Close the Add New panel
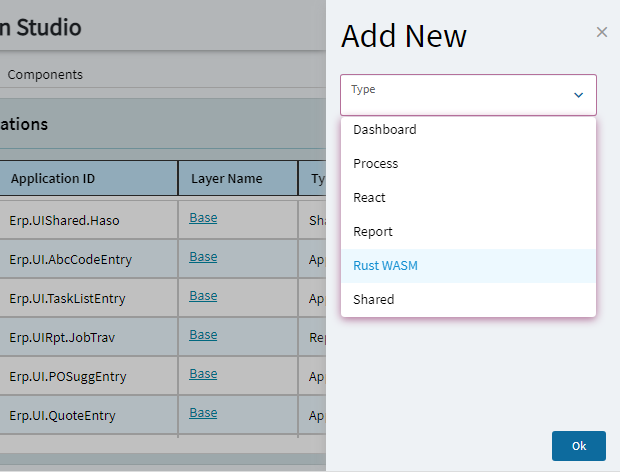The image size is (620, 472). 602,32
